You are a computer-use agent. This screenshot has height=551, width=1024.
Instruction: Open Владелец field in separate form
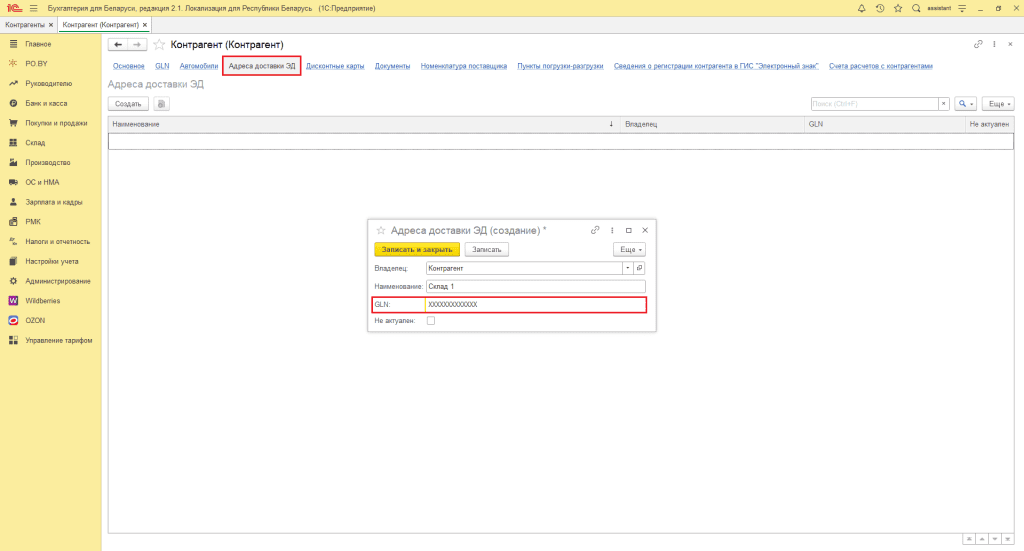pos(640,268)
